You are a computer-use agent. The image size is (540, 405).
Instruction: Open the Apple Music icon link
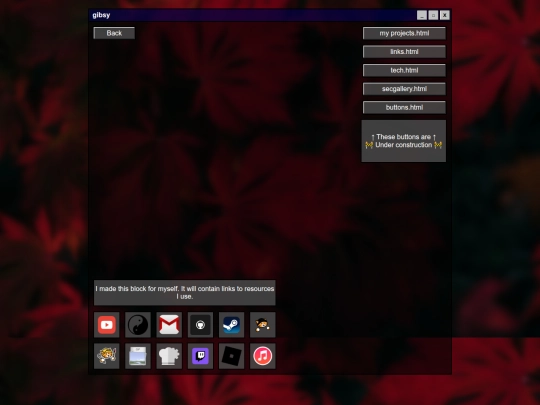(x=263, y=356)
